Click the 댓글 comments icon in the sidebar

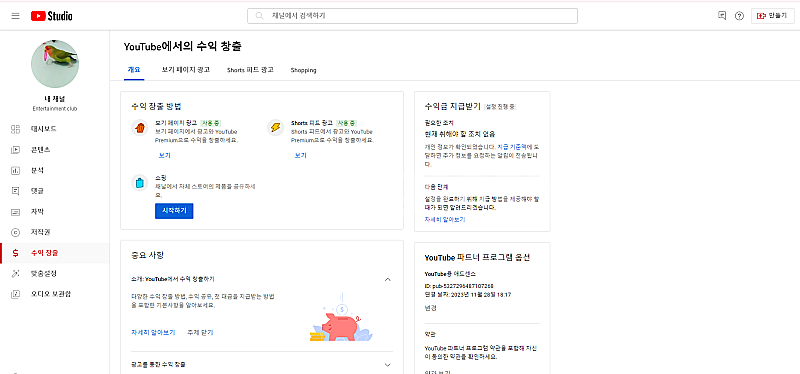pos(15,191)
